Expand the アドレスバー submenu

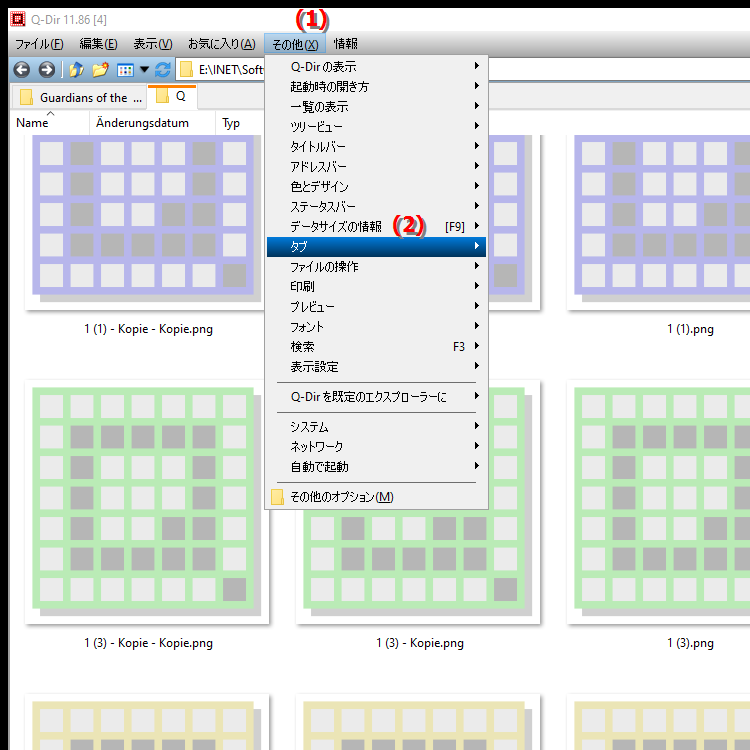point(376,166)
